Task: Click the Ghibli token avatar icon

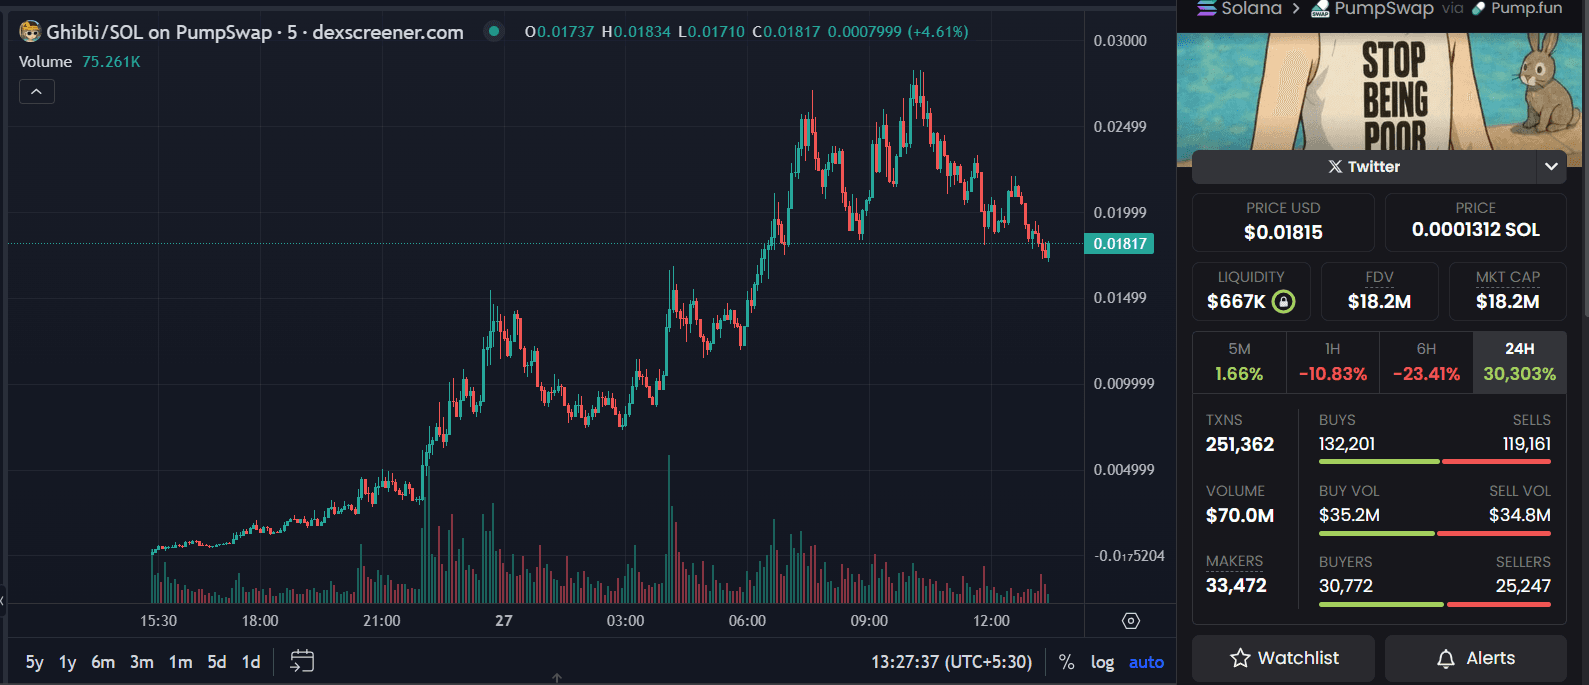Action: click(x=30, y=32)
